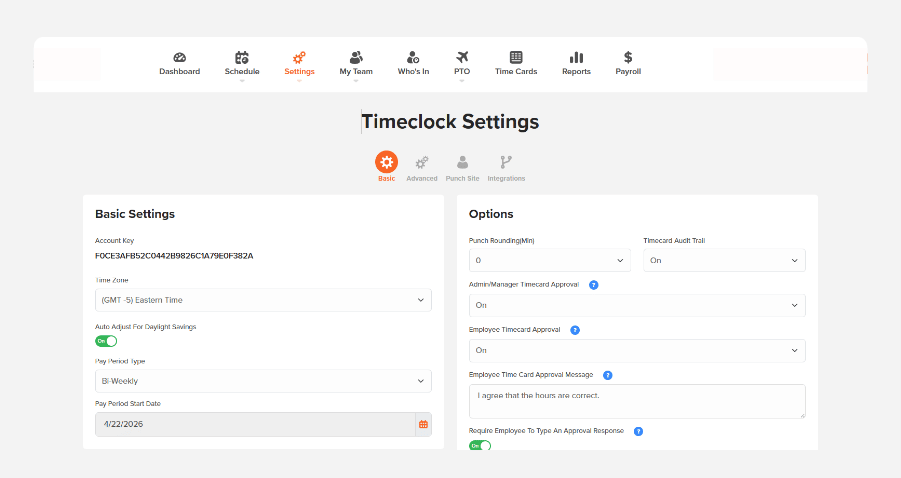Image resolution: width=901 pixels, height=478 pixels.
Task: Open PTO airplane icon
Action: pyautogui.click(x=462, y=57)
